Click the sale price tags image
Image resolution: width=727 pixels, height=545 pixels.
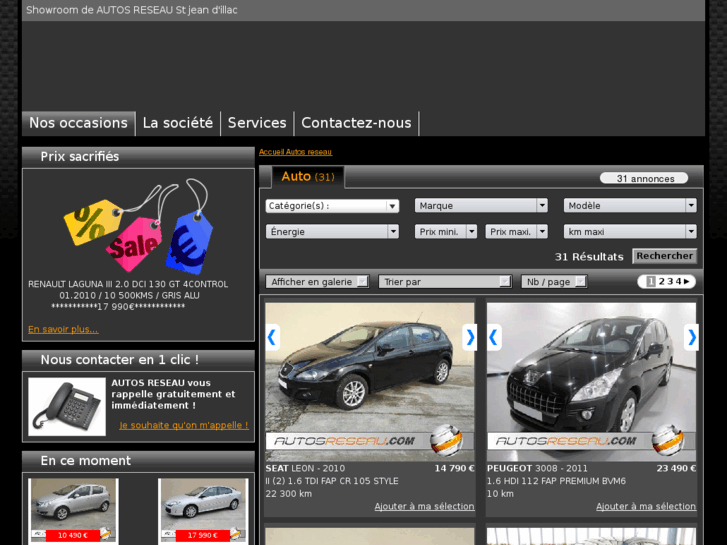138,226
